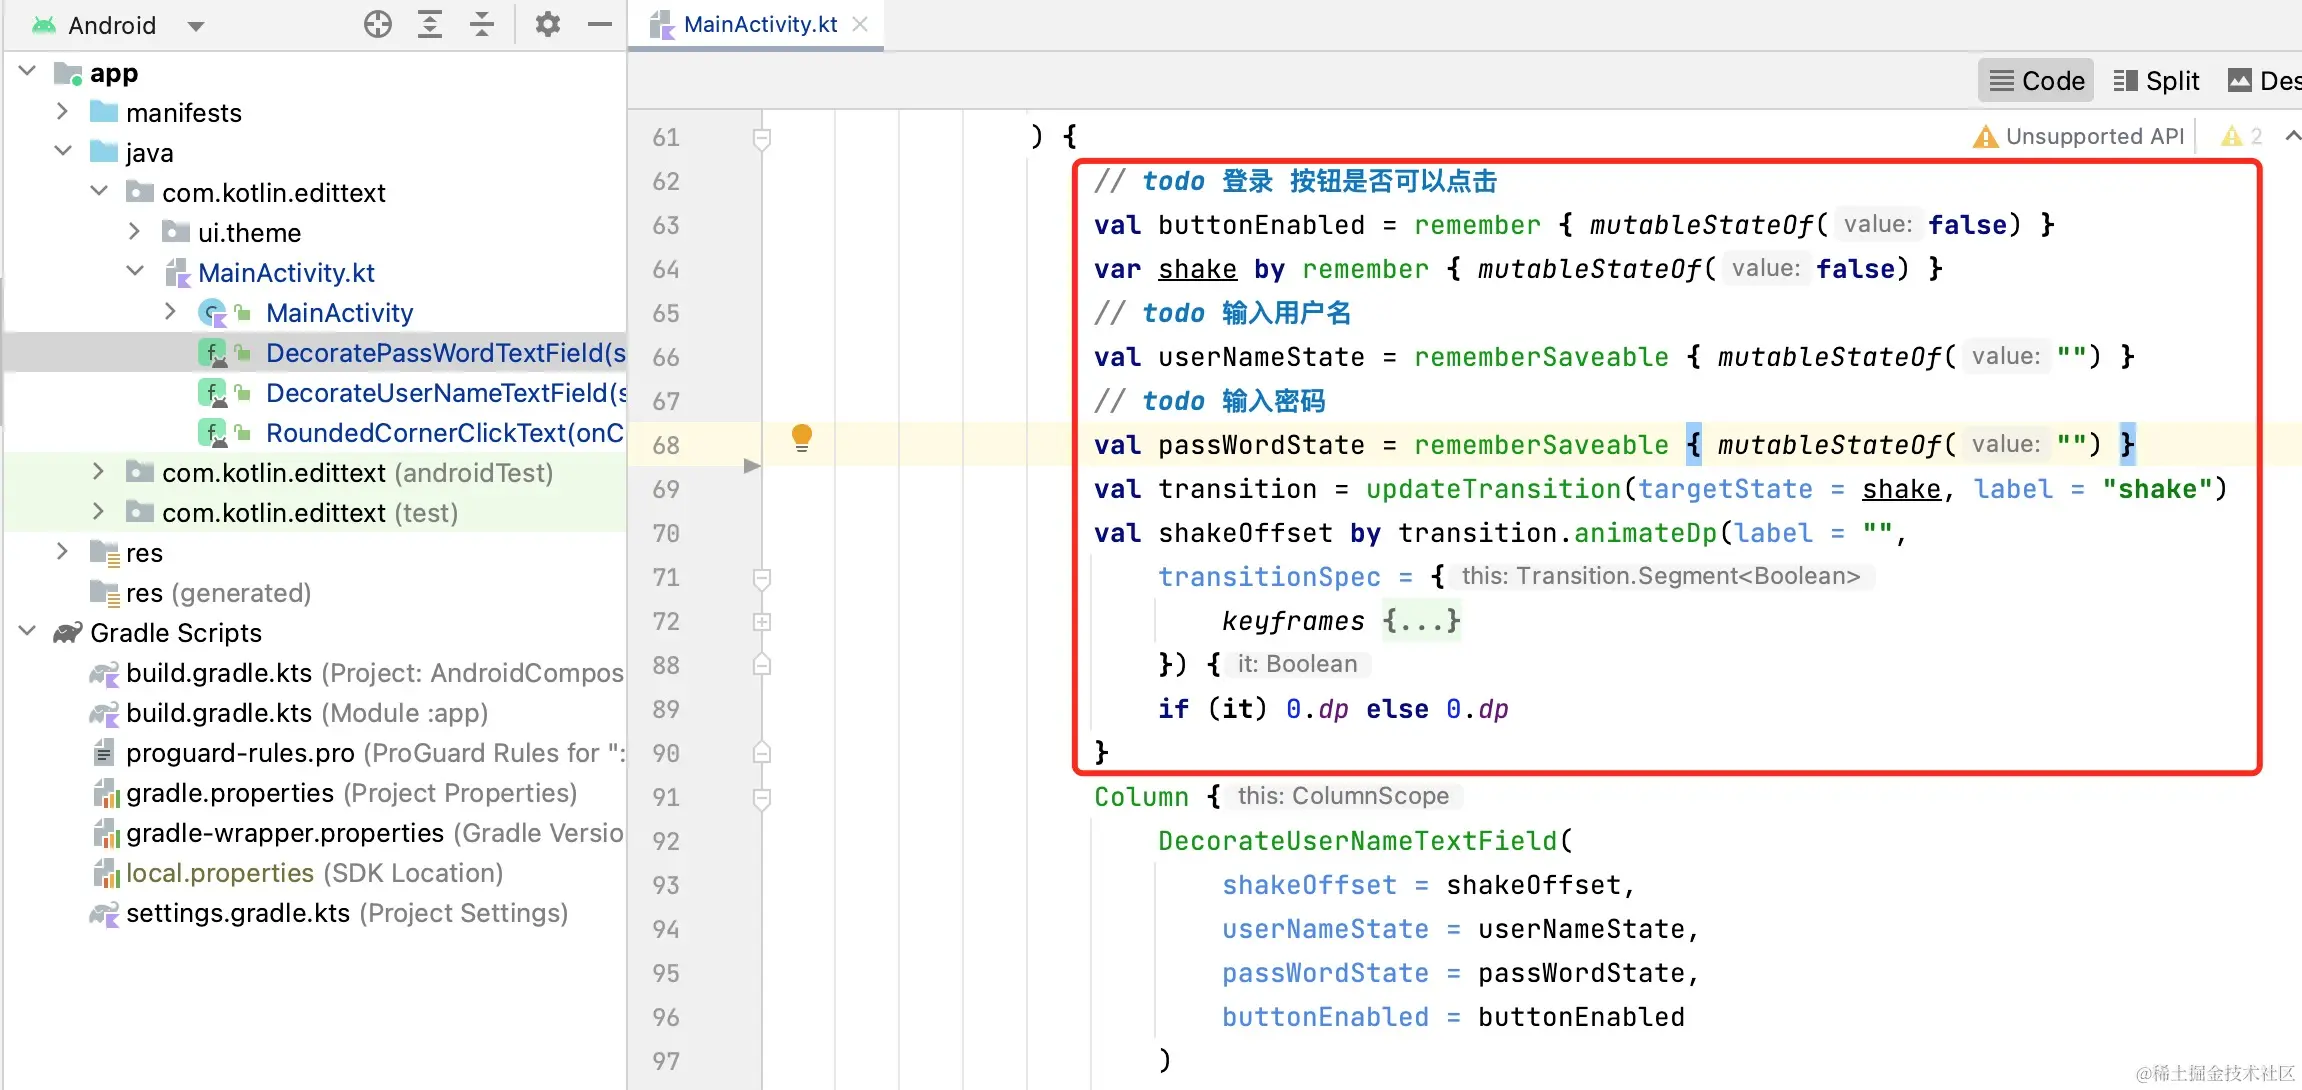Click the warning count indicator in the editor
Screen dimensions: 2302x1090
coord(2240,137)
